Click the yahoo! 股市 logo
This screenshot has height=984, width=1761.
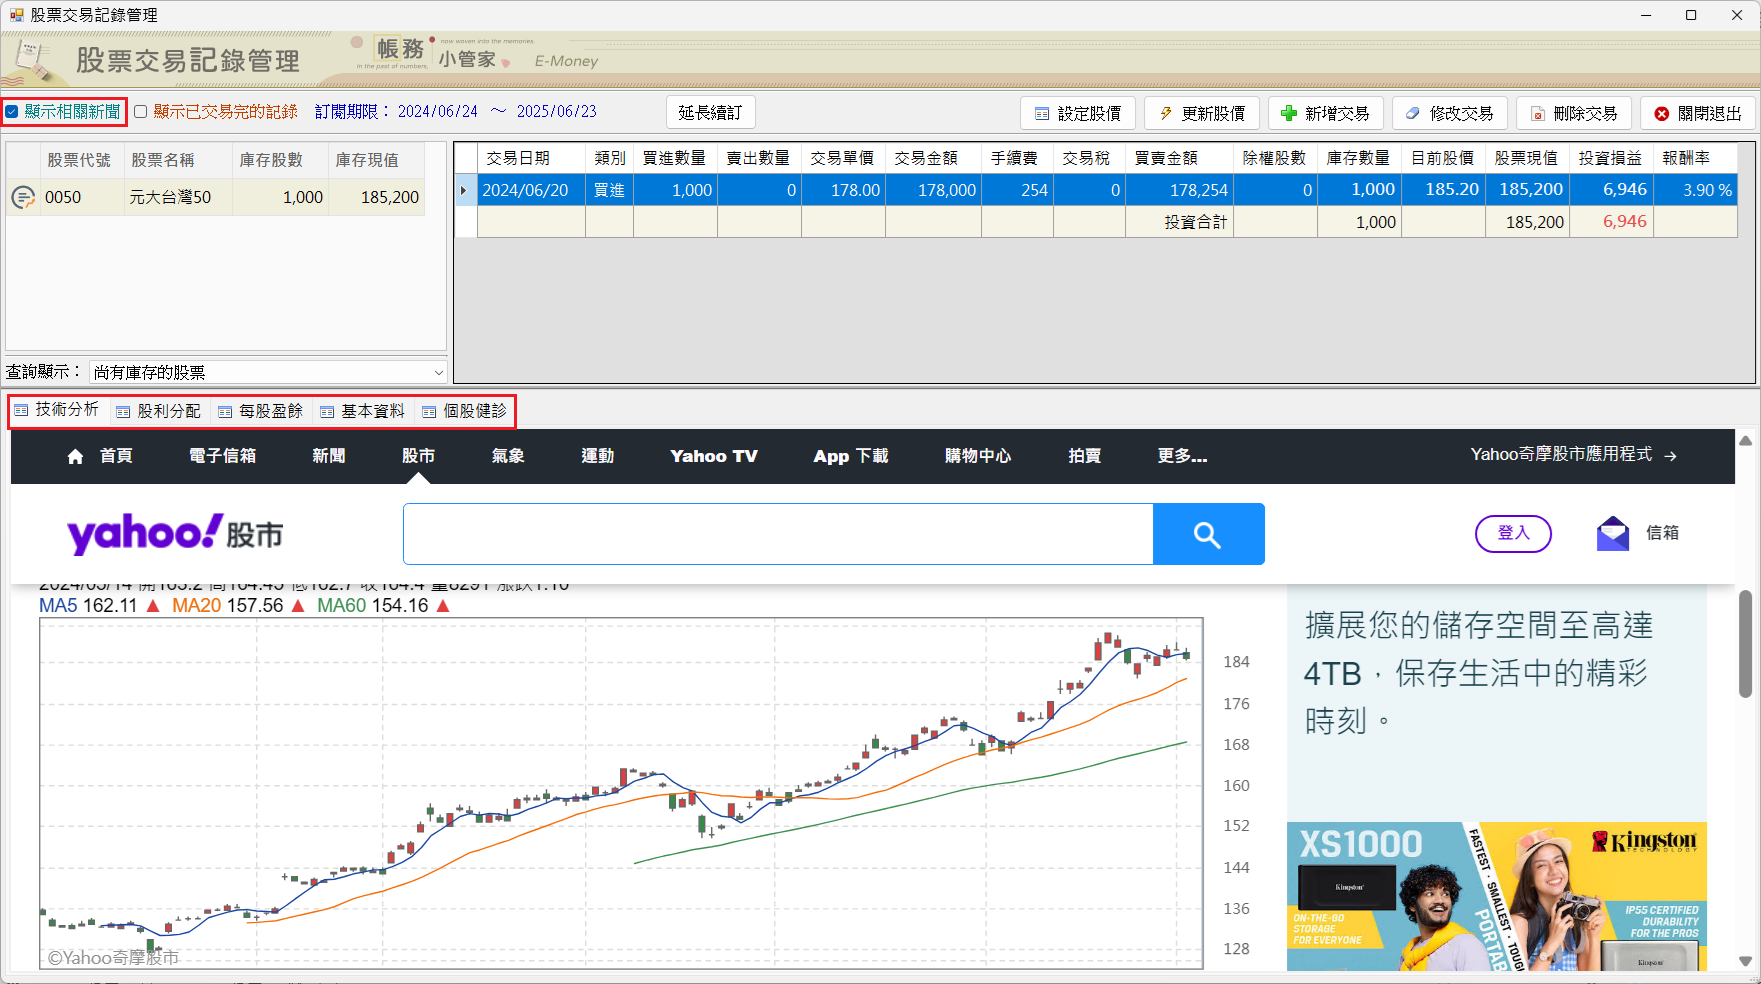click(x=175, y=534)
